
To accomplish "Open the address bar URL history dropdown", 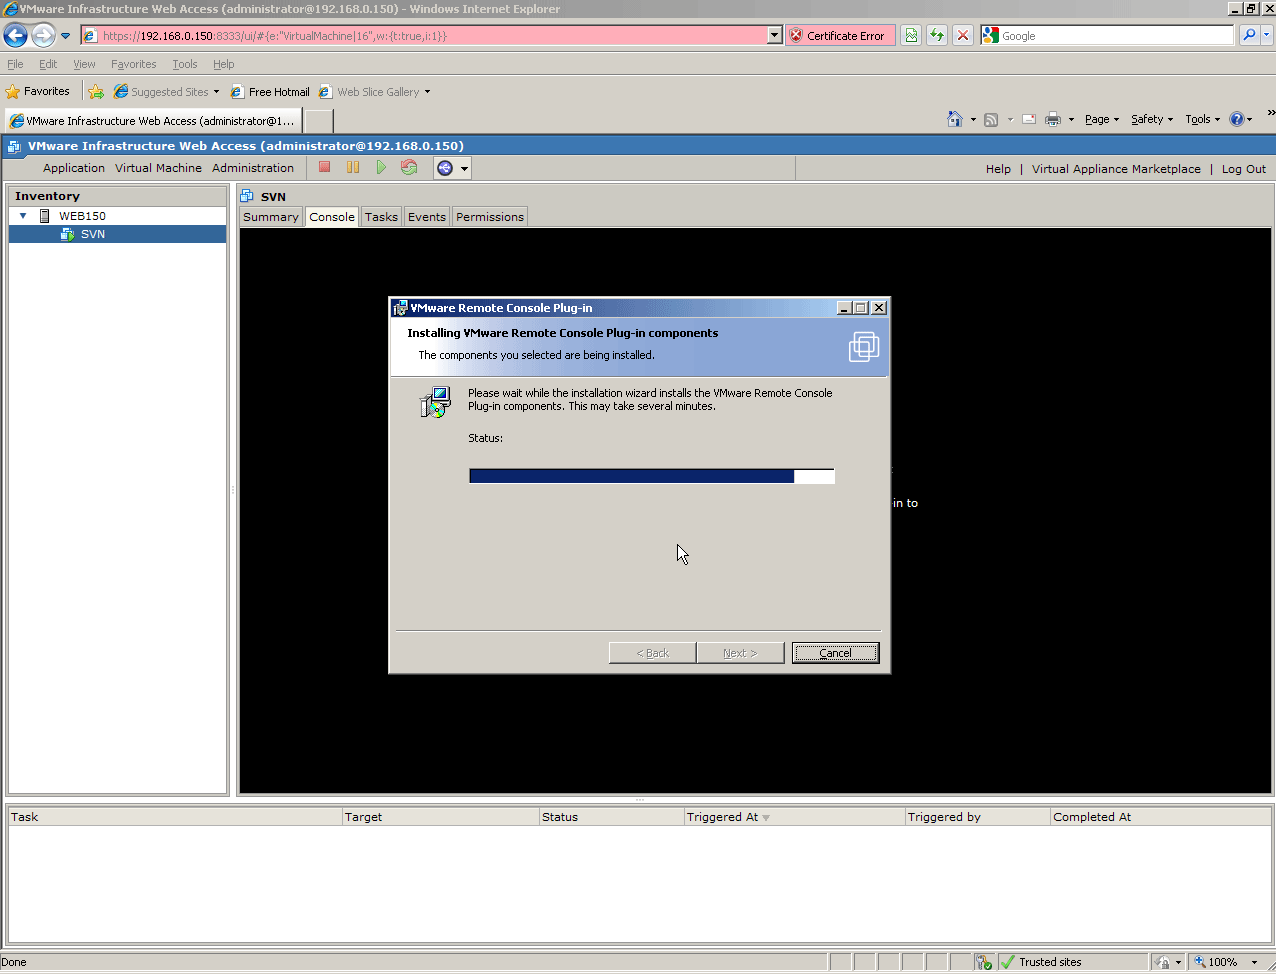I will click(774, 35).
